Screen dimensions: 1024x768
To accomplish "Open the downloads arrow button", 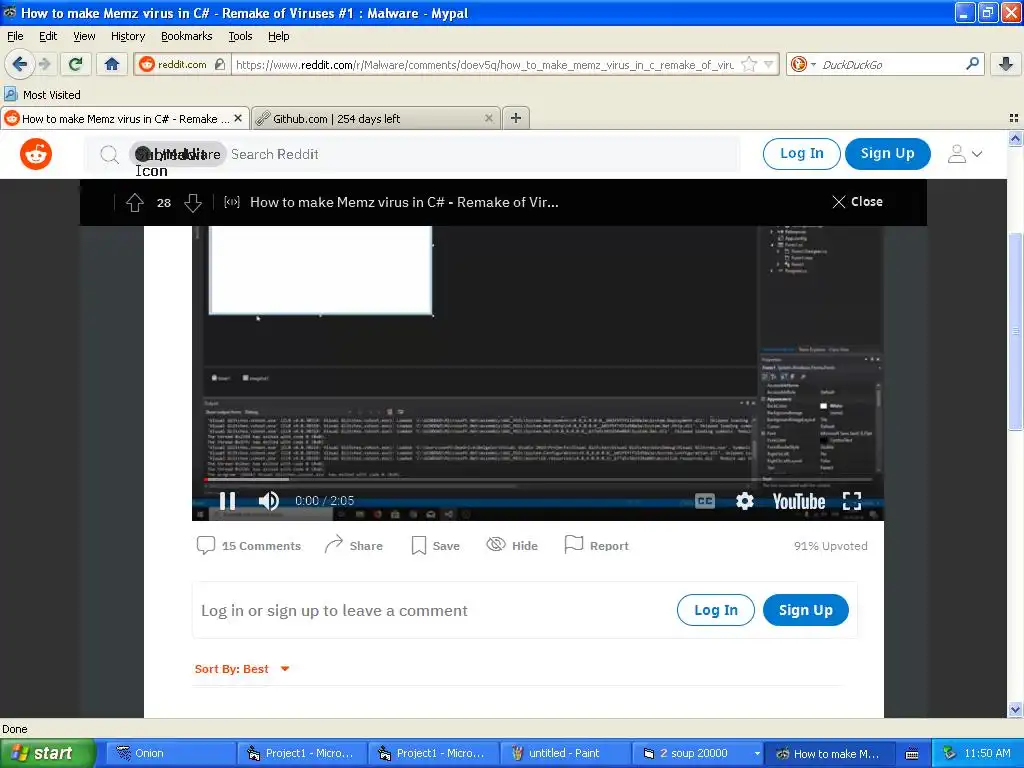I will (x=1006, y=64).
